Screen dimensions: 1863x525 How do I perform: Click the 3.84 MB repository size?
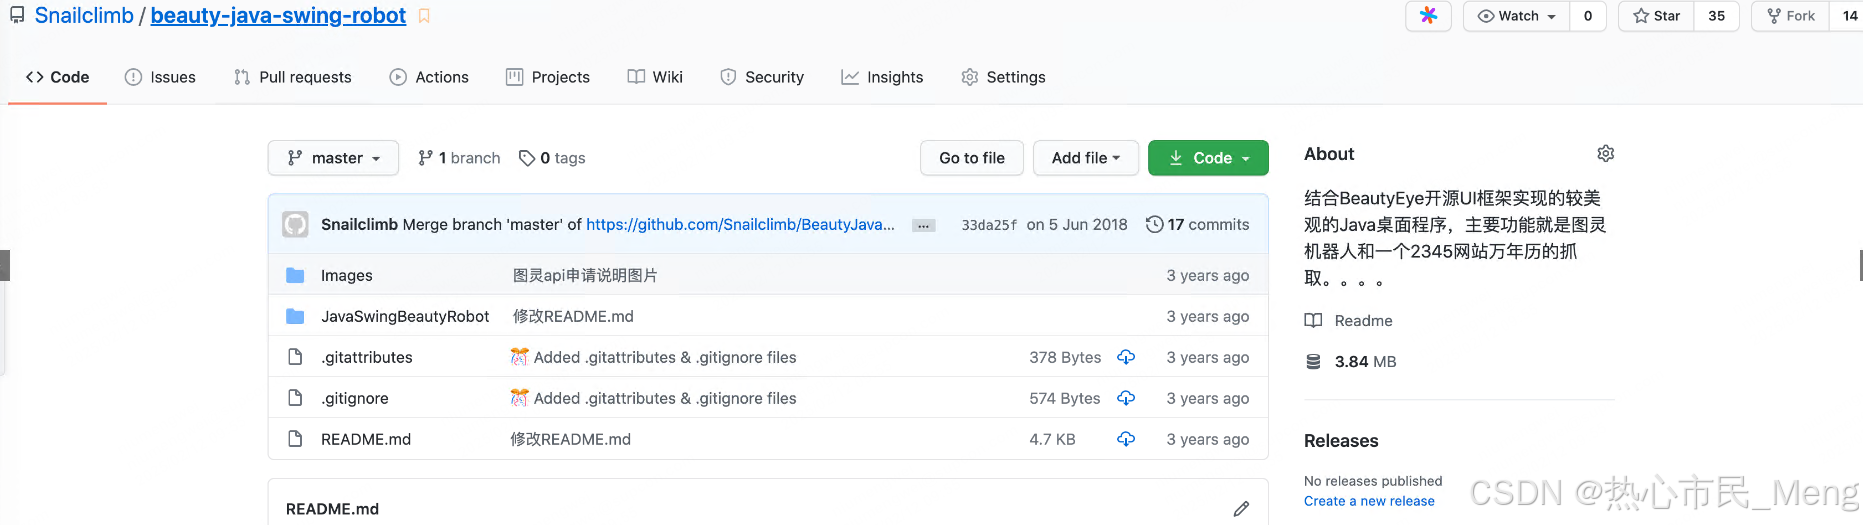coord(1350,361)
